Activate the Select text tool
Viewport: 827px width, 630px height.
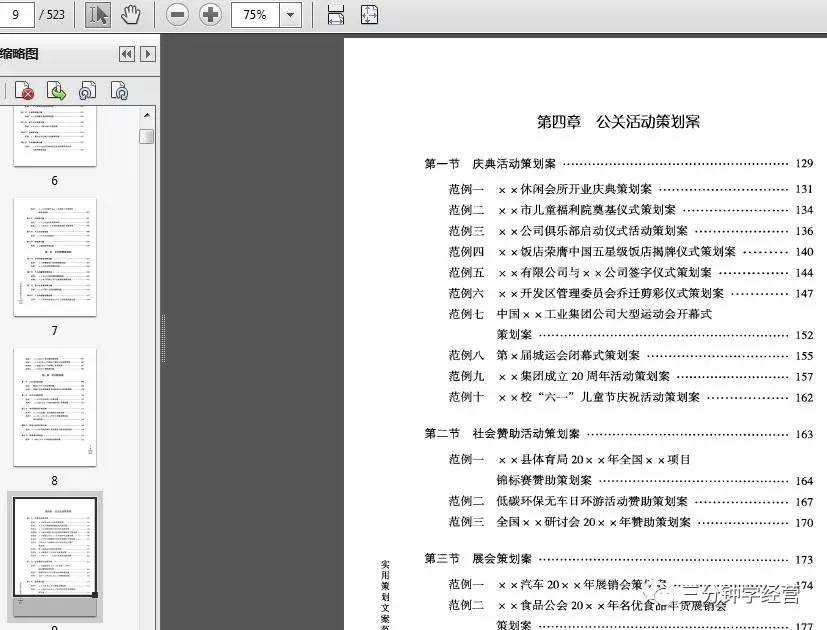[97, 14]
